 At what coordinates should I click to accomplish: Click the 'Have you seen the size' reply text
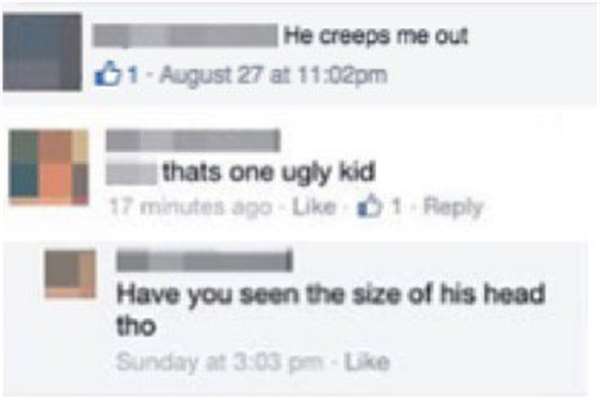coord(331,309)
